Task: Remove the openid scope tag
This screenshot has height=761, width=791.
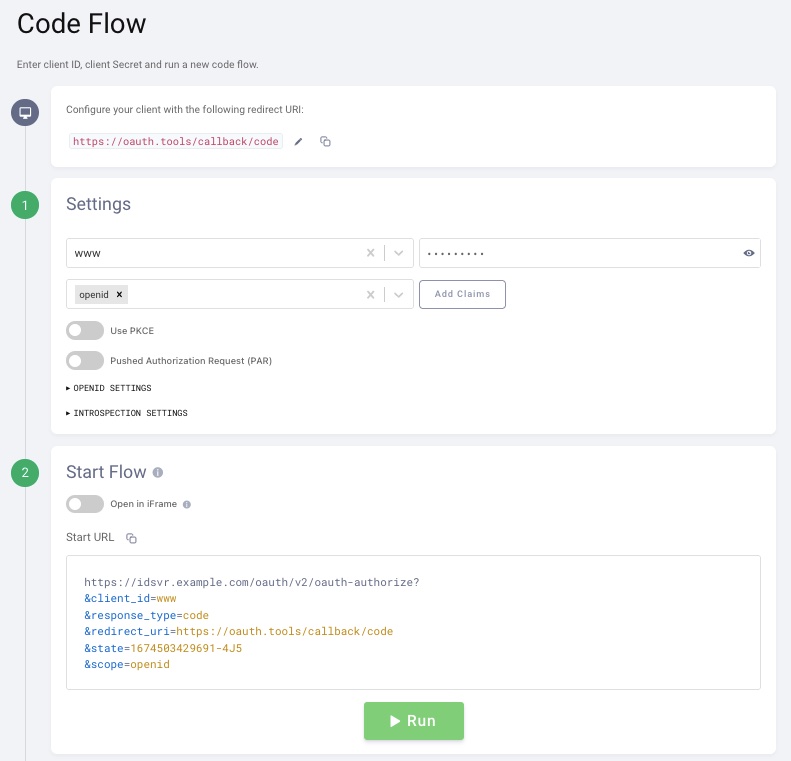Action: click(x=120, y=295)
